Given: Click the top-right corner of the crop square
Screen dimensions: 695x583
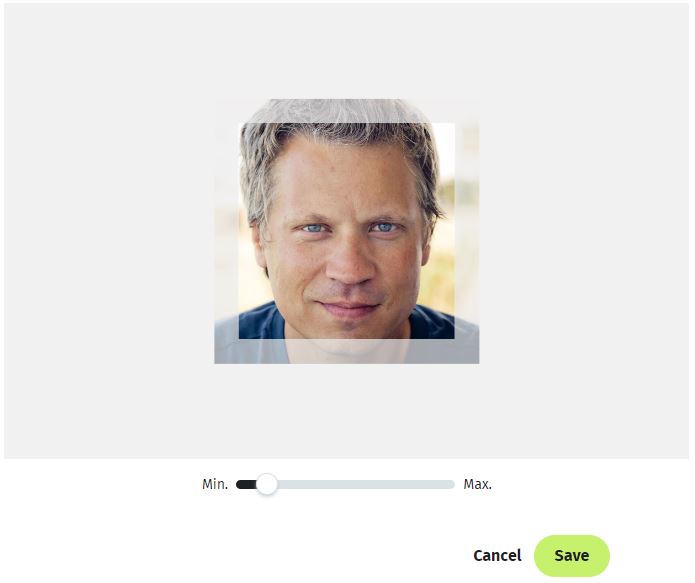Looking at the screenshot, I should pyautogui.click(x=454, y=123).
